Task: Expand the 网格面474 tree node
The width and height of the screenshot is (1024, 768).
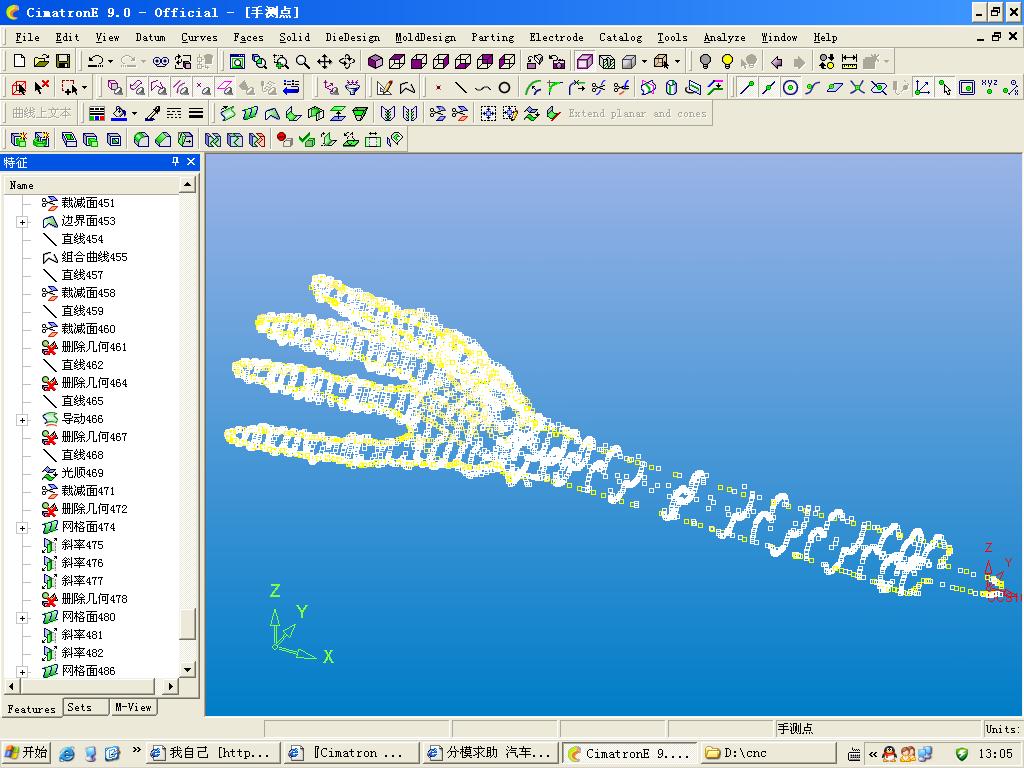Action: click(22, 528)
